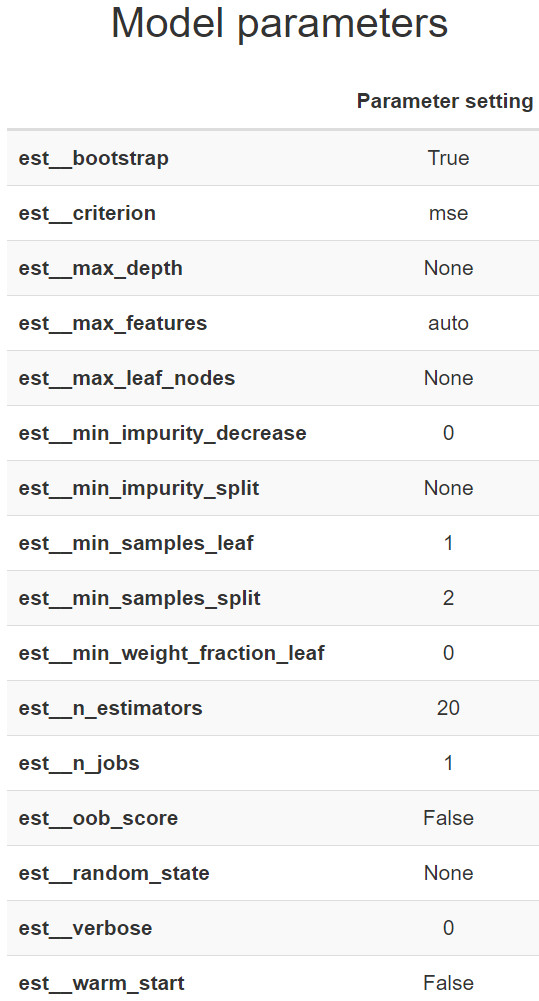Select the None value for min_impurity_split
The height and width of the screenshot is (1001, 539).
(448, 488)
